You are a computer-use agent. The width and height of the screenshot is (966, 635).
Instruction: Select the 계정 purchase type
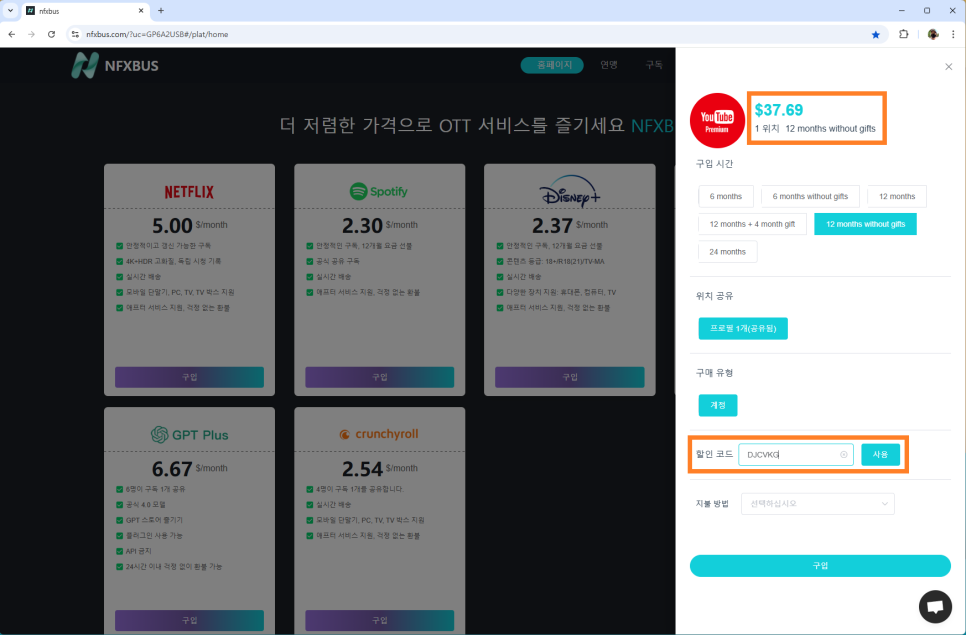pyautogui.click(x=718, y=405)
